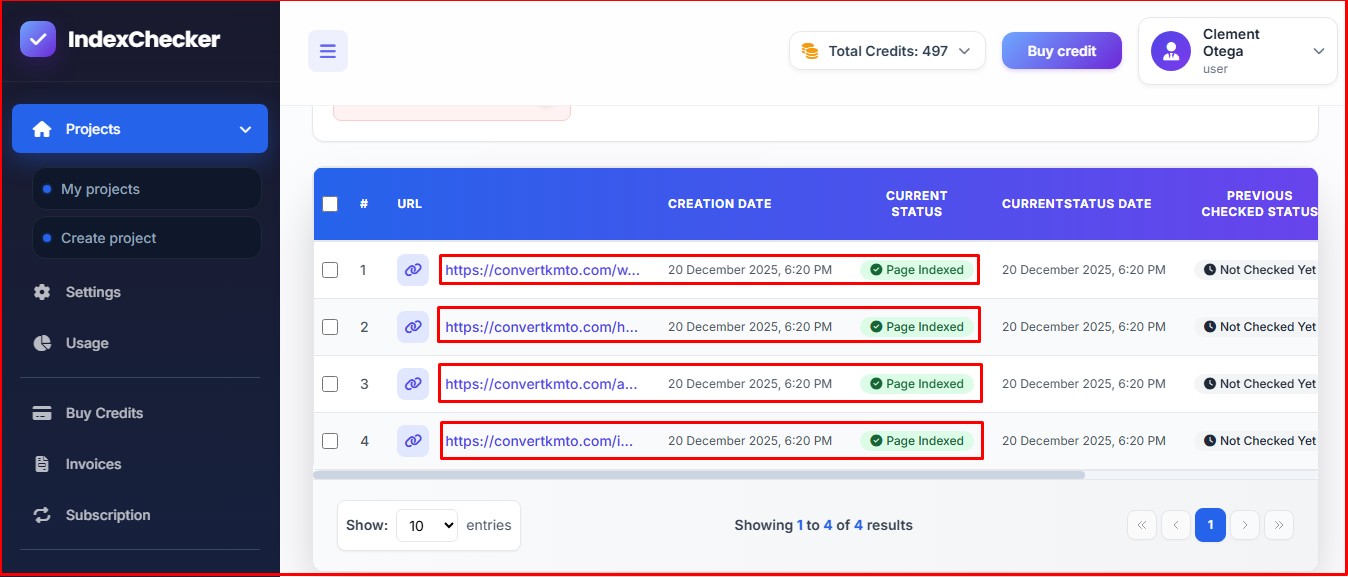Viewport: 1348px width, 577px height.
Task: Select the checkbox for row 4
Action: [330, 441]
